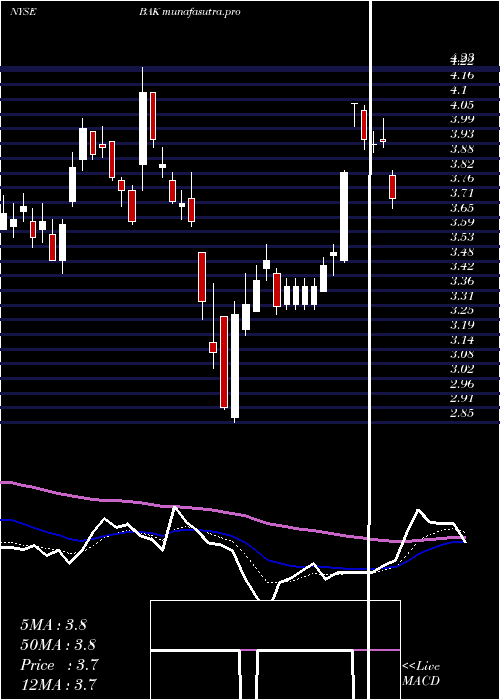Click the 2.96 price axis label
This screenshot has height=700, width=500.
[x=462, y=384]
